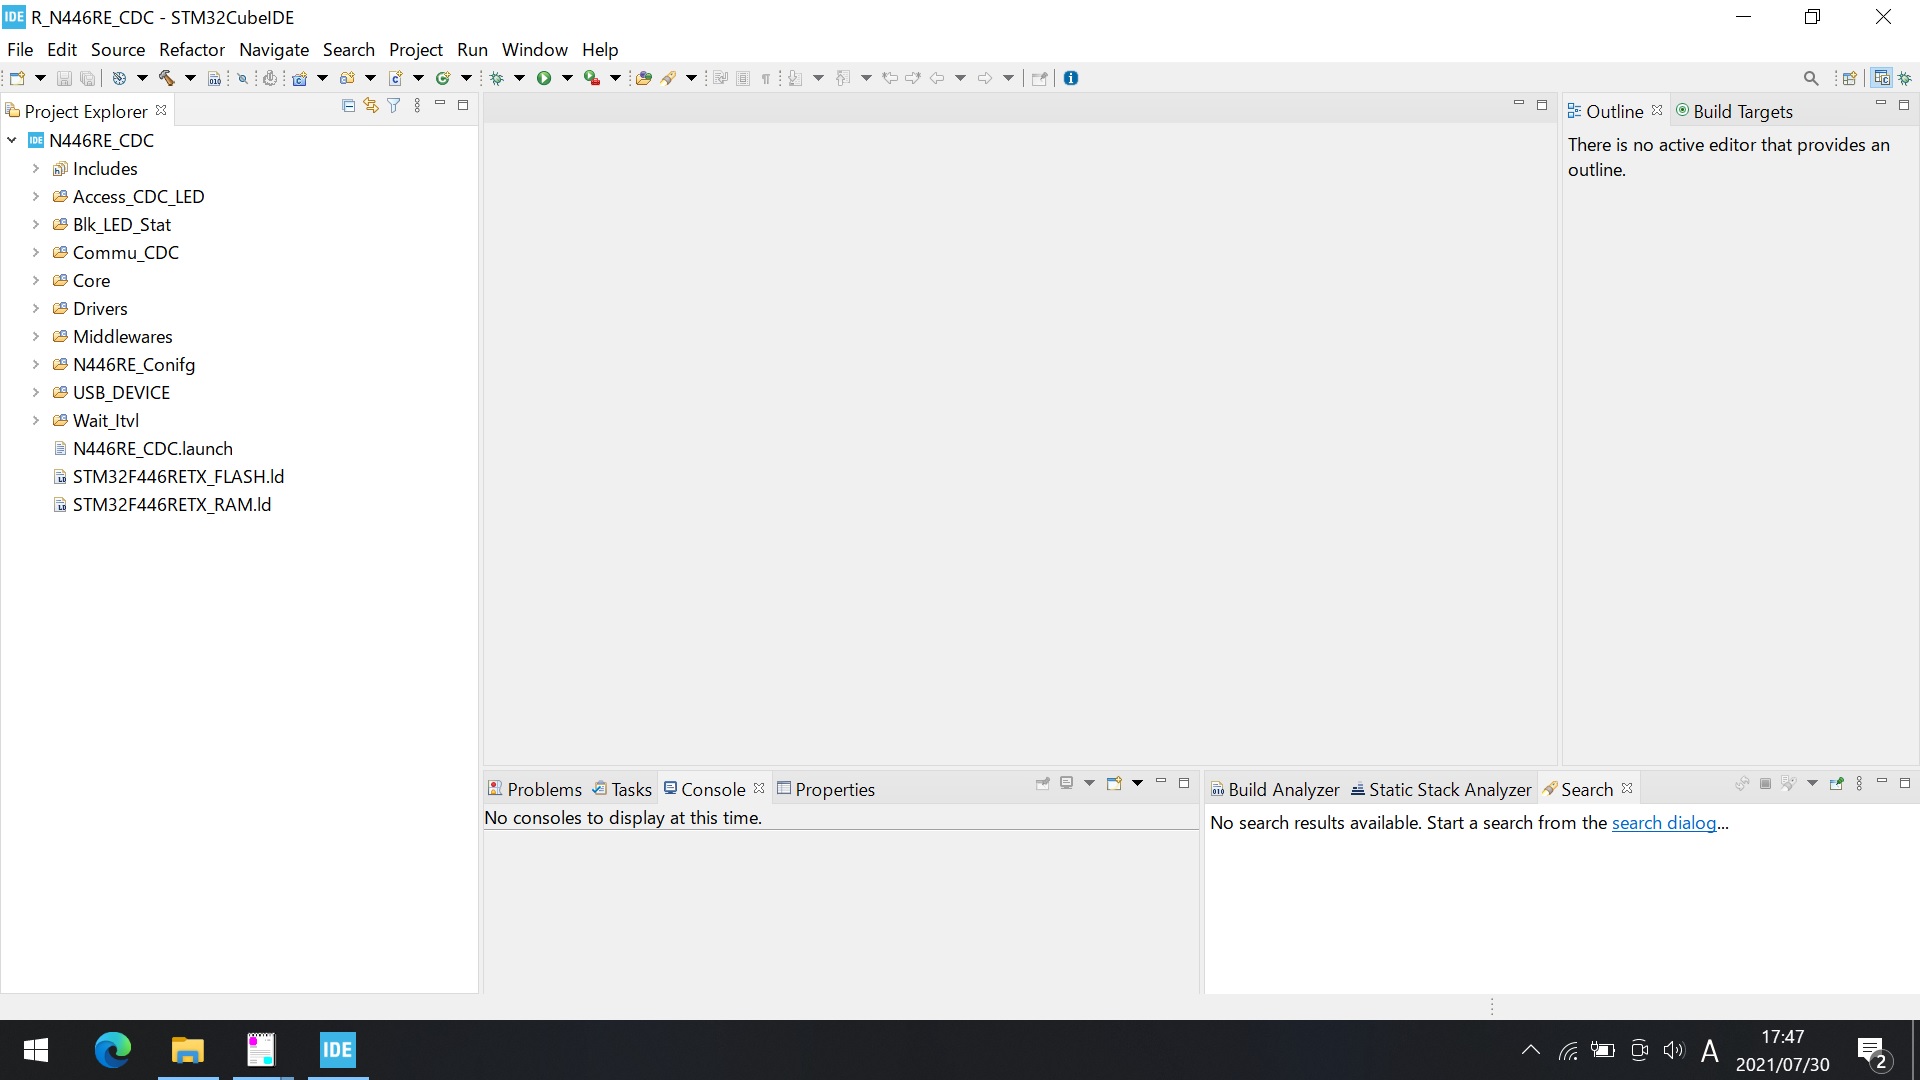Click the blue information icon in toolbar
Viewport: 1920px width, 1080px height.
pyautogui.click(x=1071, y=78)
